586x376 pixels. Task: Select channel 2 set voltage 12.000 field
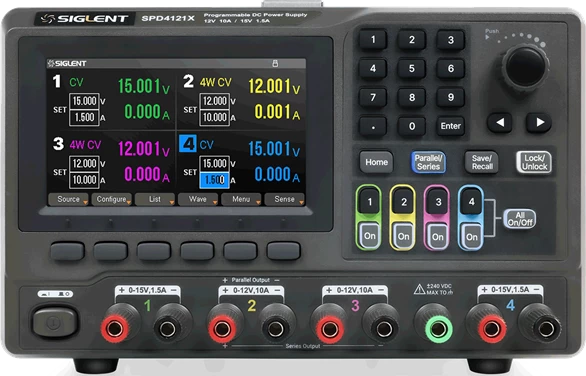[215, 101]
